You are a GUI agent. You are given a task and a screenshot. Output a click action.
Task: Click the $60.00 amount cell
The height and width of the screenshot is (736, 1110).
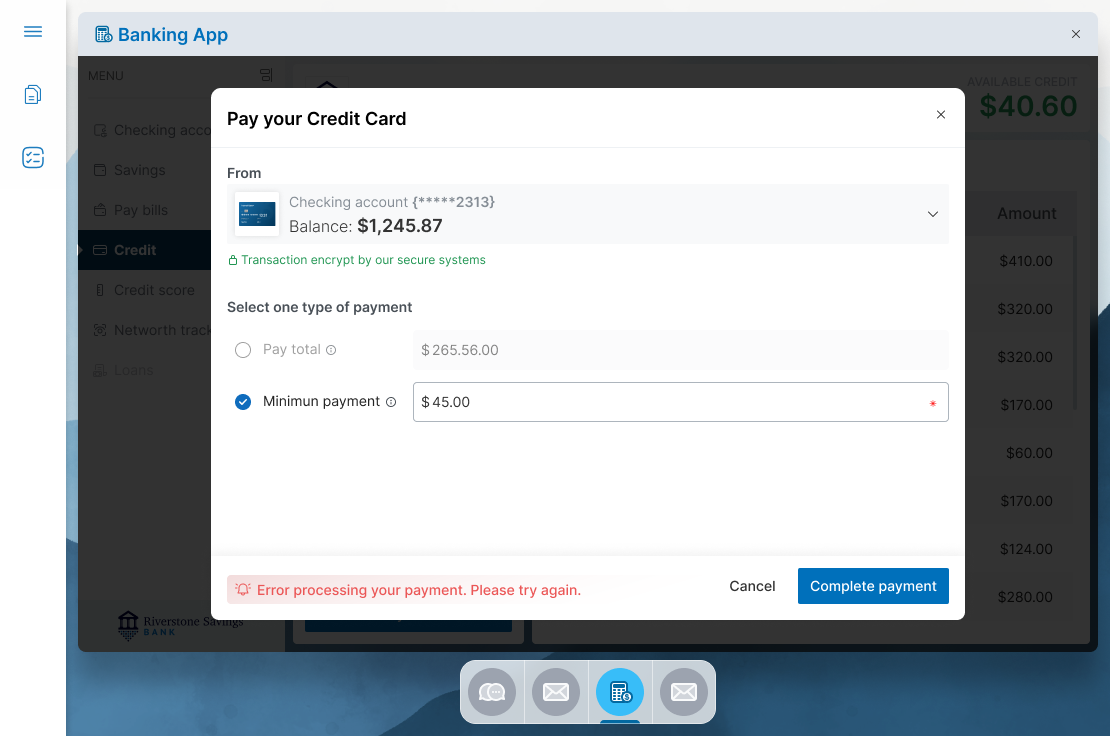pyautogui.click(x=1029, y=453)
